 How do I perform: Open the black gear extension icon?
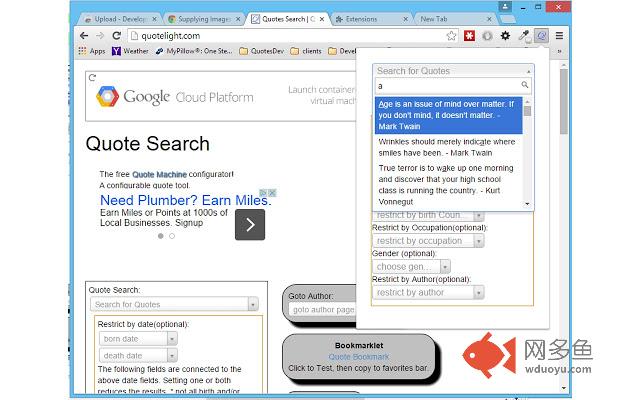[505, 36]
